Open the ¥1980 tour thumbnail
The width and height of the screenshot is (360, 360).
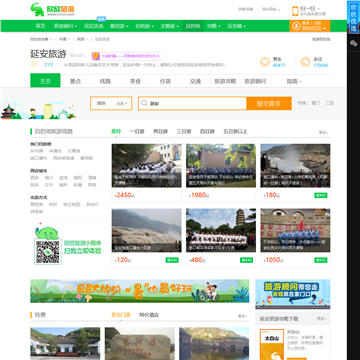(221, 166)
